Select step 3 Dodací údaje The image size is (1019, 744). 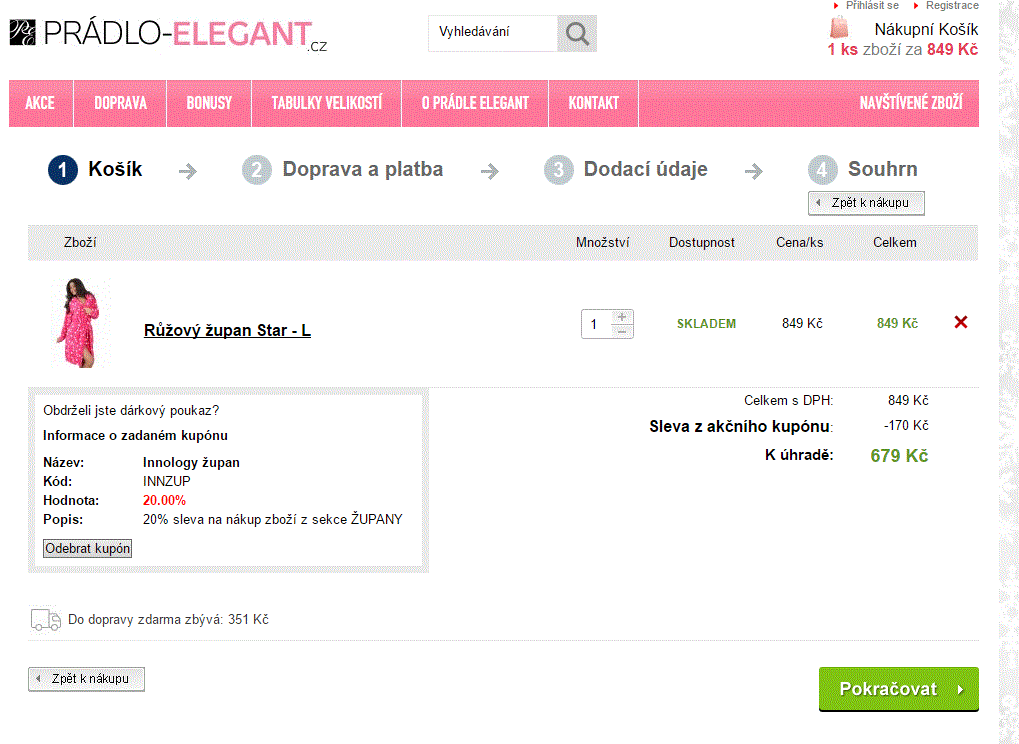(625, 170)
